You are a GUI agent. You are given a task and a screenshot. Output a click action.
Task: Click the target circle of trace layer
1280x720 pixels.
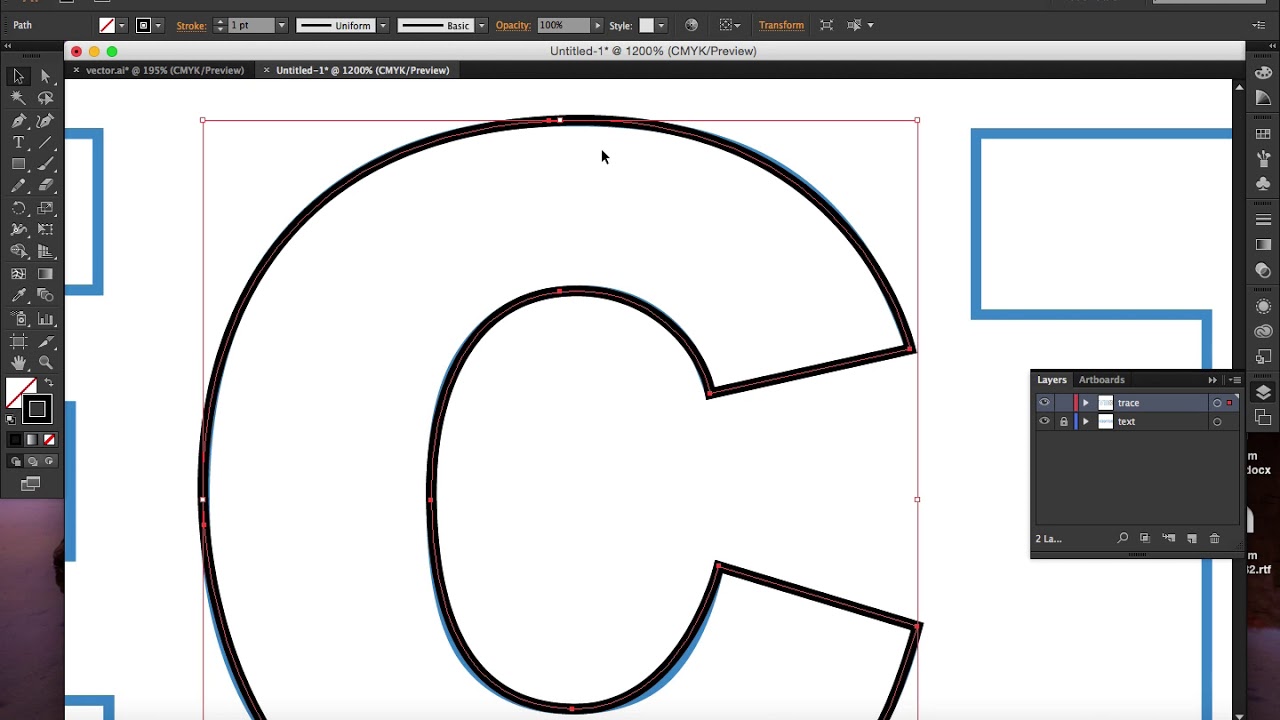click(x=1217, y=403)
